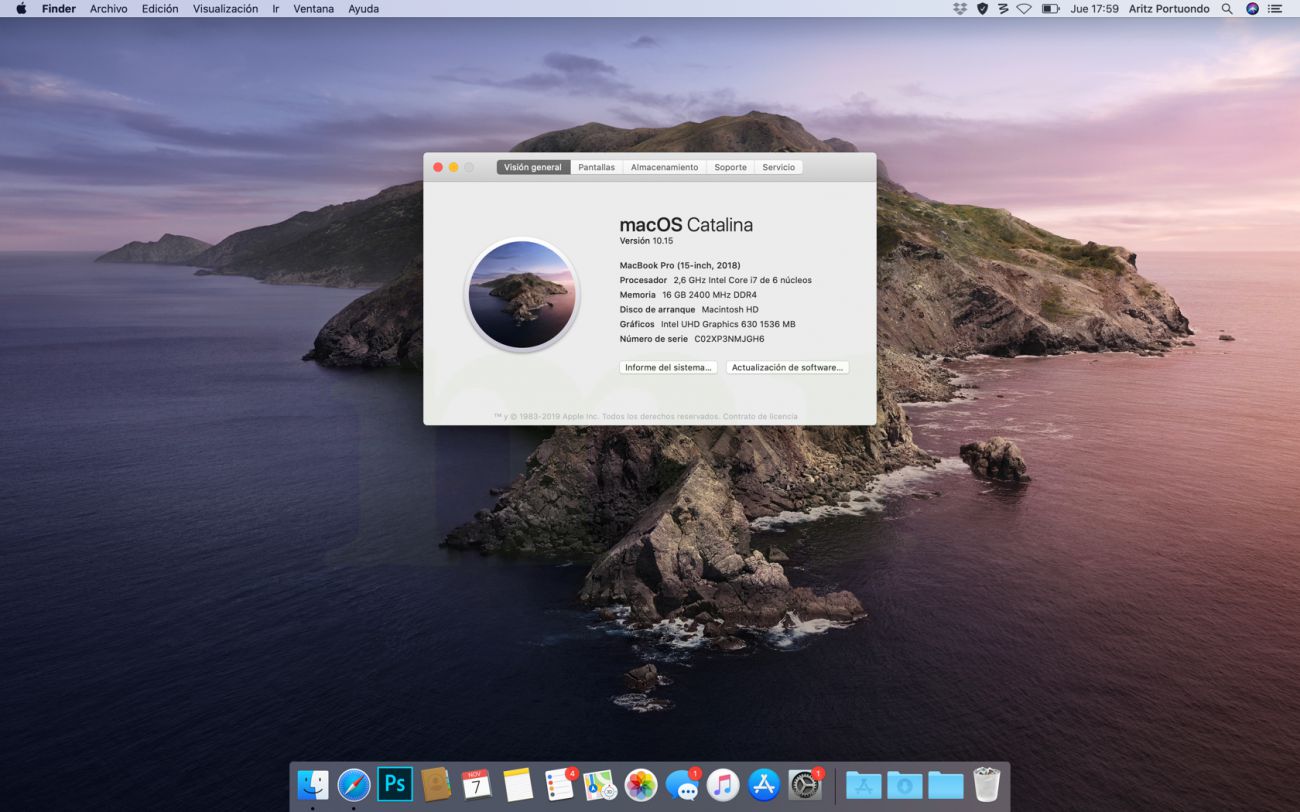This screenshot has width=1300, height=812.
Task: Launch Maps from the Dock
Action: pos(600,785)
